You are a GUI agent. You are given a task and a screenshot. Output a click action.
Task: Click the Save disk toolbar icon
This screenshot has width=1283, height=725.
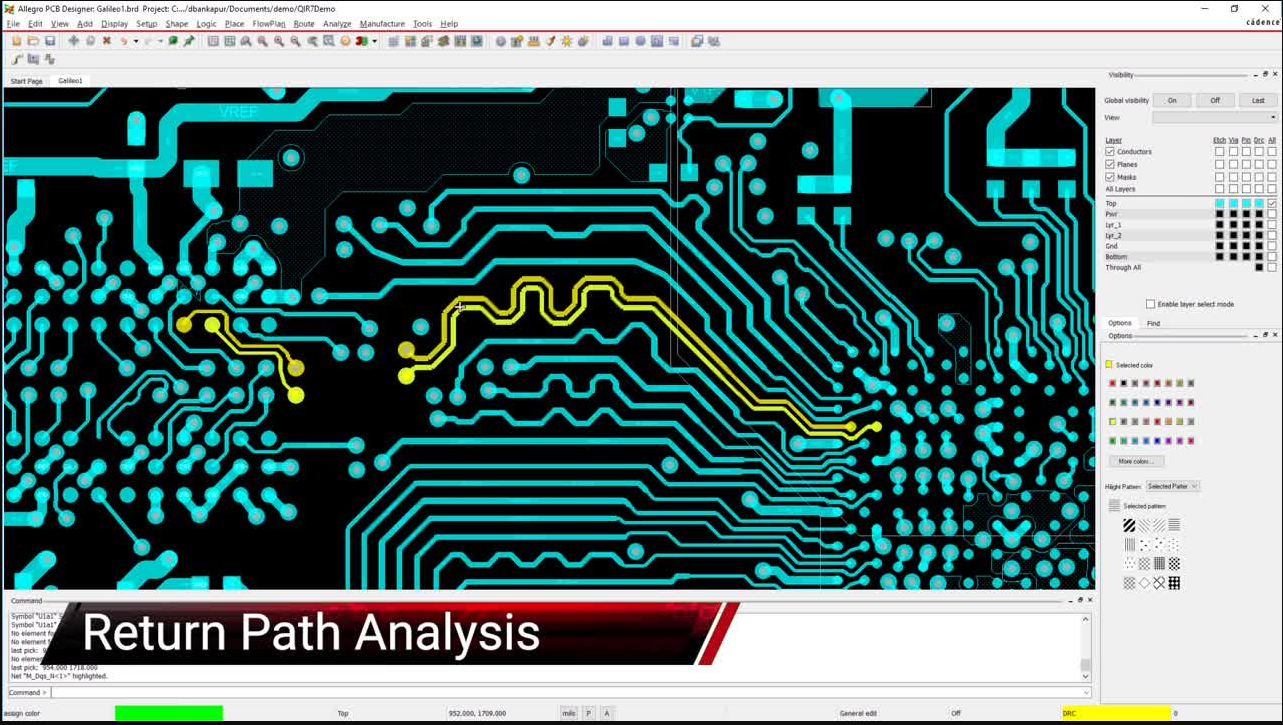[50, 41]
